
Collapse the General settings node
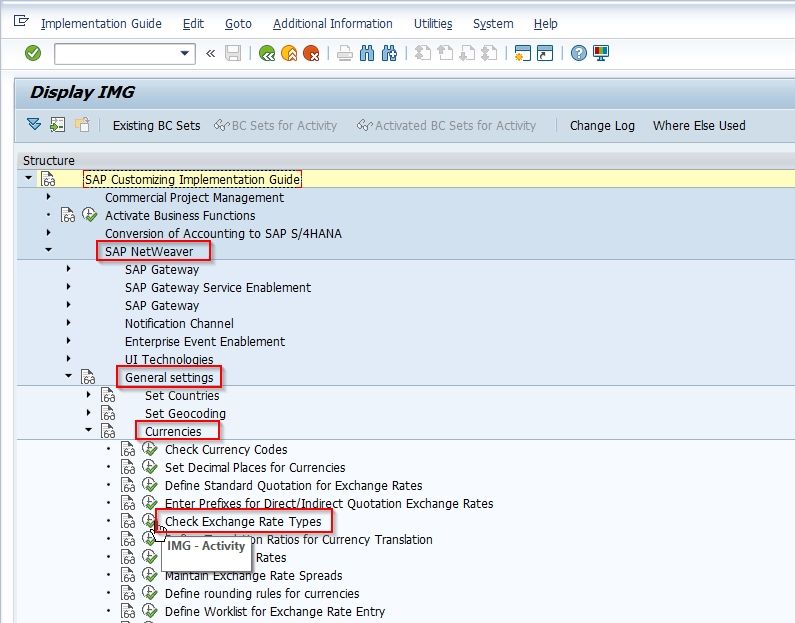pos(68,376)
